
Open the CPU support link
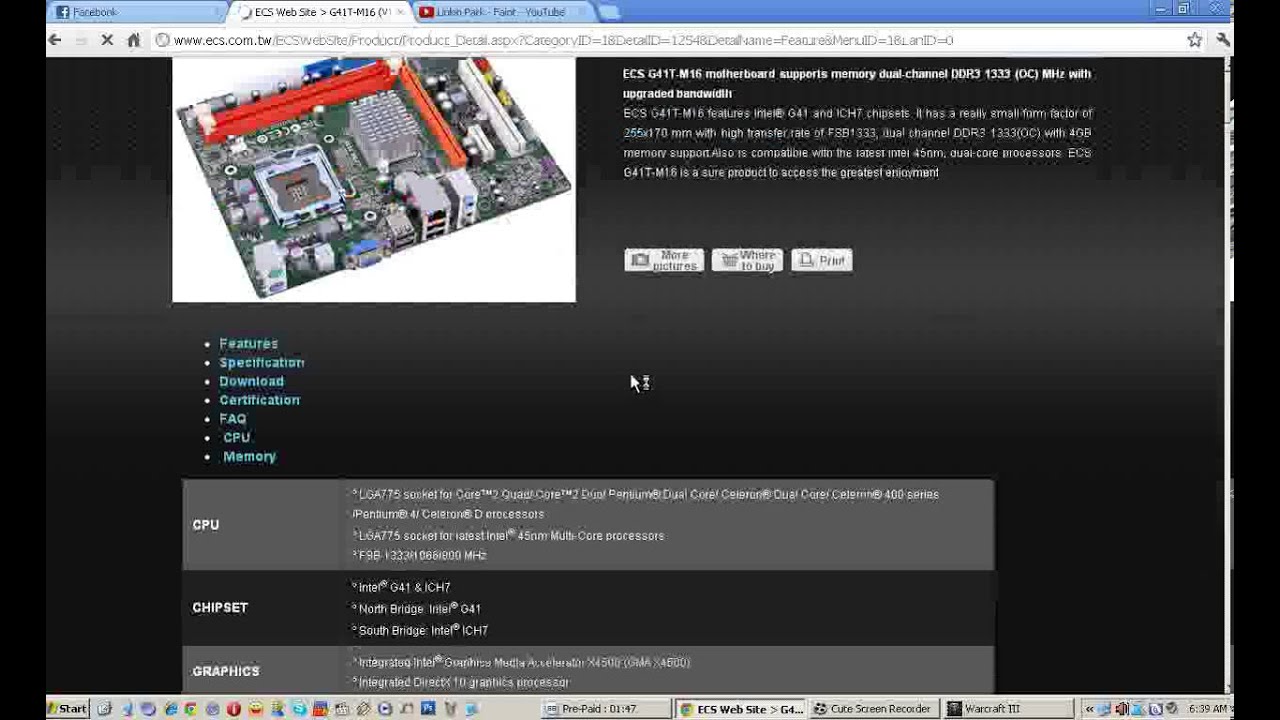tap(236, 437)
